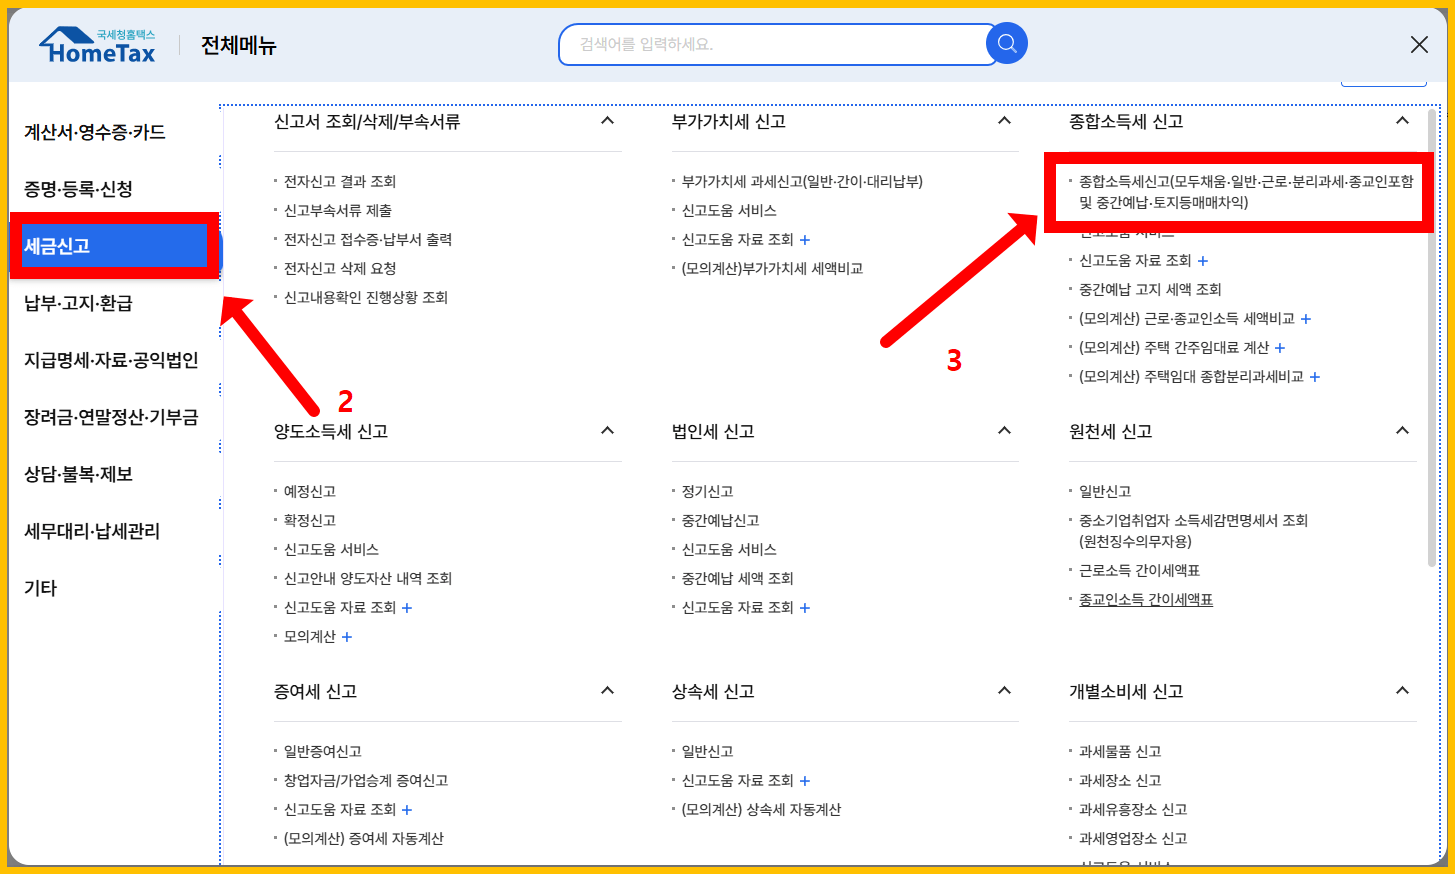
Task: Expand (모의계산) 주택임대 종합분리과세비교 with plus icon
Action: [x=1314, y=376]
